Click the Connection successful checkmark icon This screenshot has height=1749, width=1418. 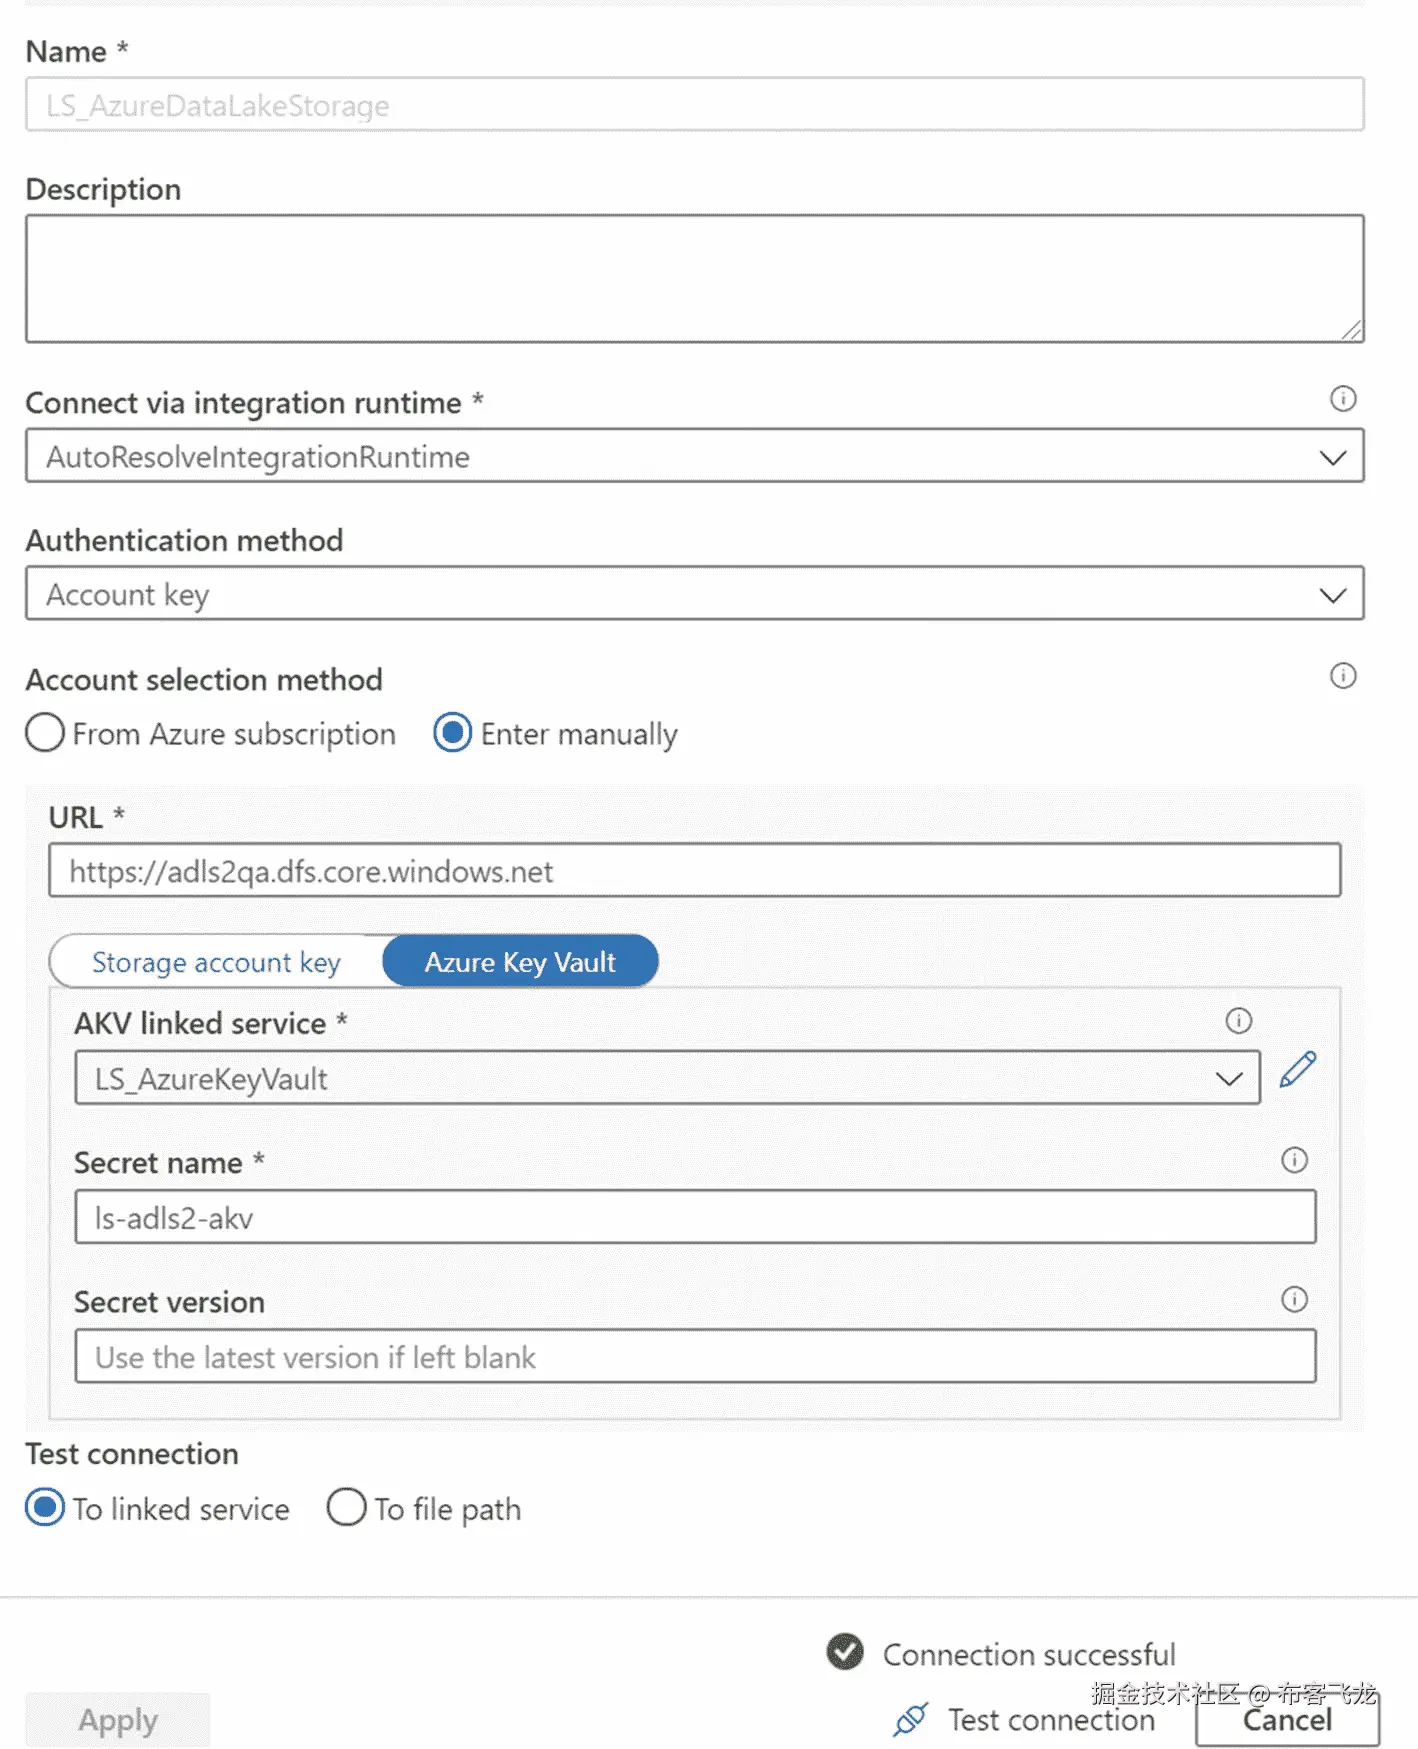845,1652
